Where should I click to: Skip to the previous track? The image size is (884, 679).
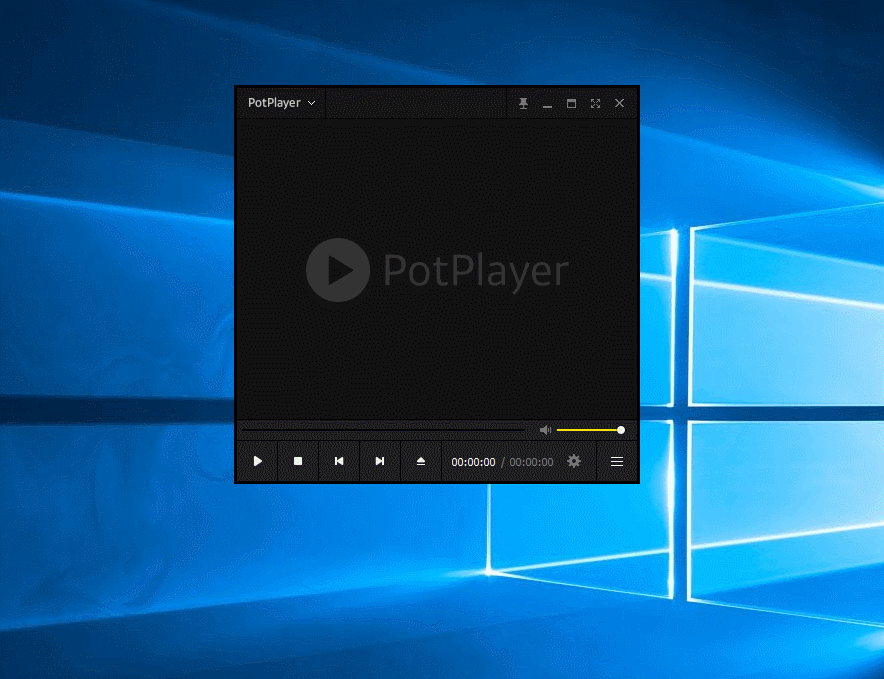tap(339, 461)
